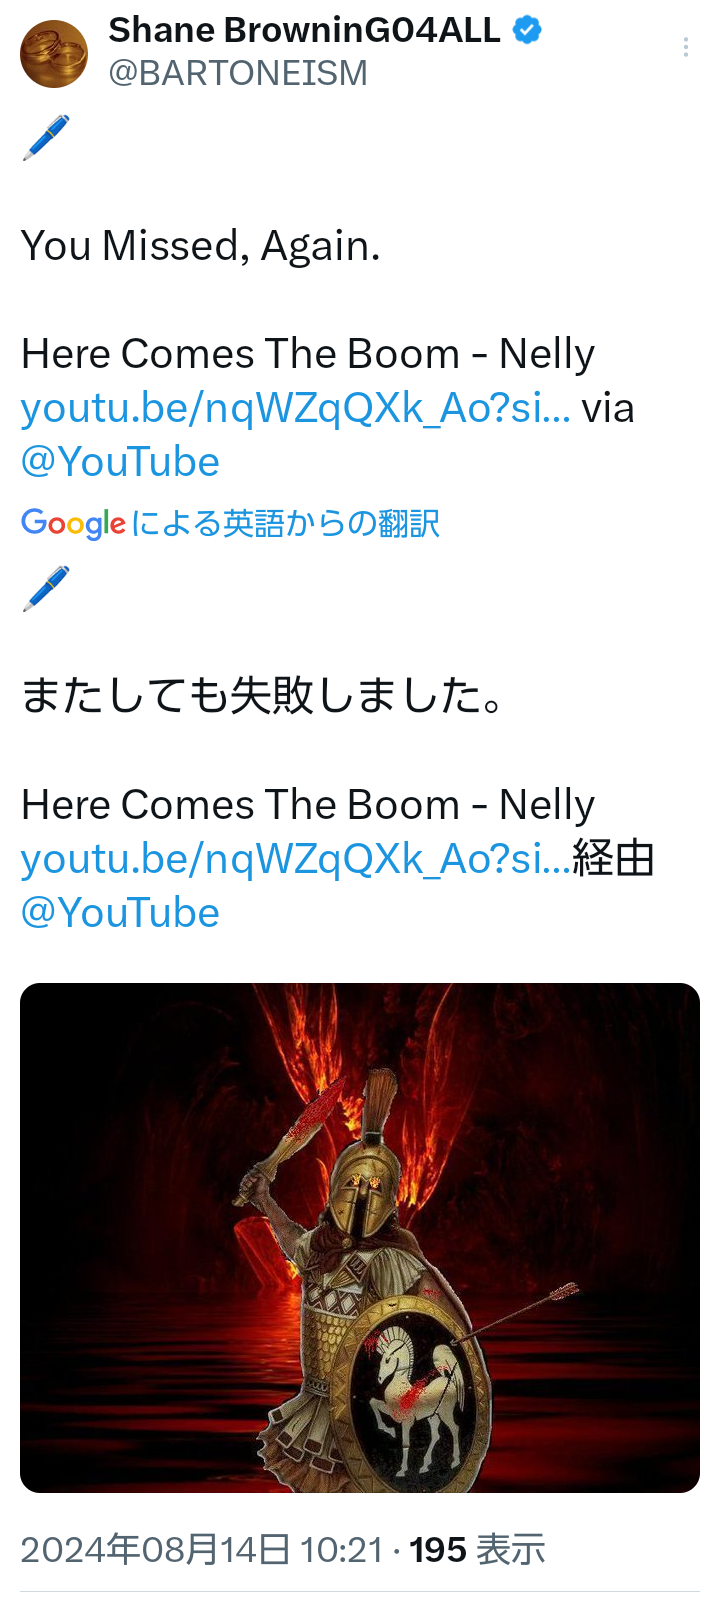Click the timestamp 2024年08月14日 10:21
This screenshot has height=1603, width=720.
click(x=202, y=1550)
